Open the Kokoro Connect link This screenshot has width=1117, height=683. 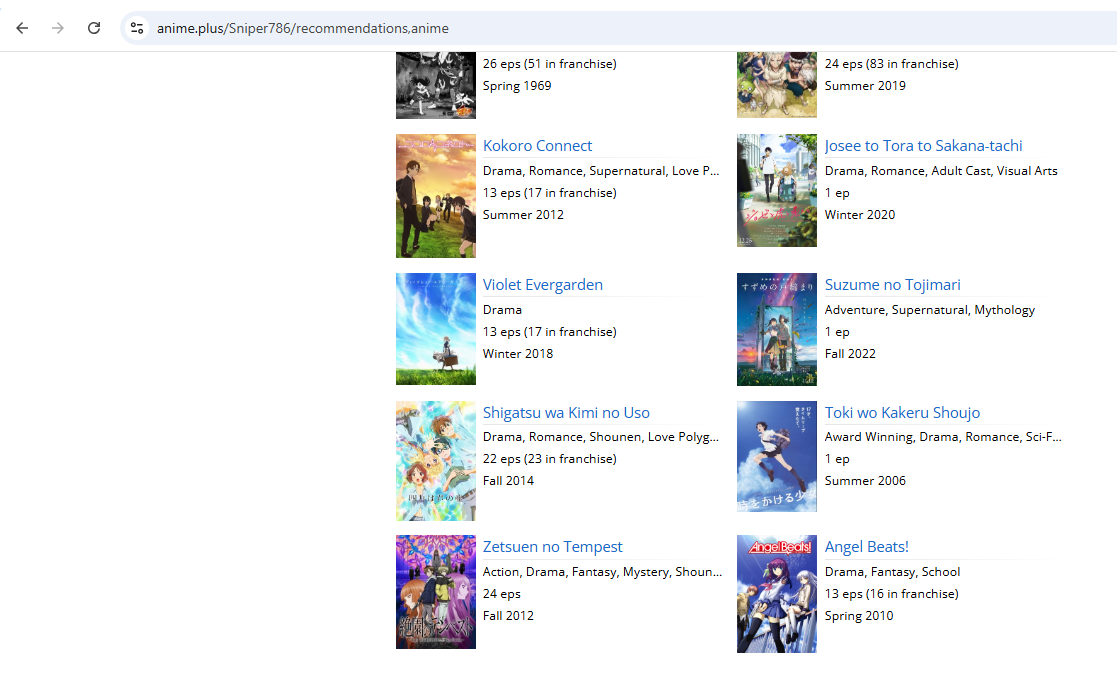pyautogui.click(x=537, y=145)
